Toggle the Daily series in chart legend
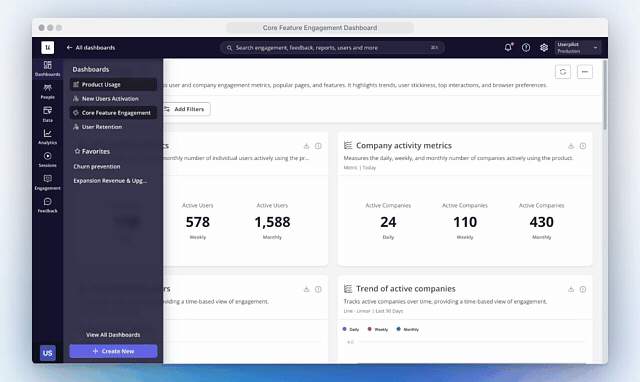Image resolution: width=640 pixels, height=382 pixels. [351, 329]
